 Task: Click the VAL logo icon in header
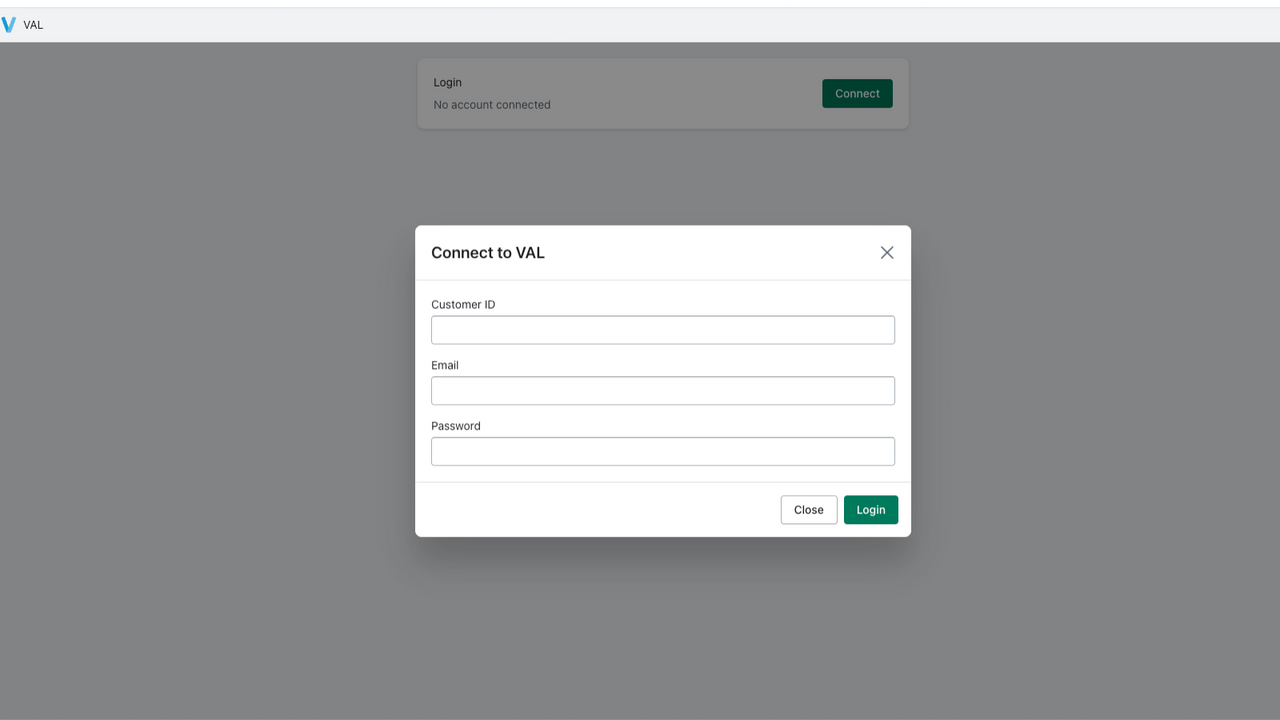tap(9, 25)
